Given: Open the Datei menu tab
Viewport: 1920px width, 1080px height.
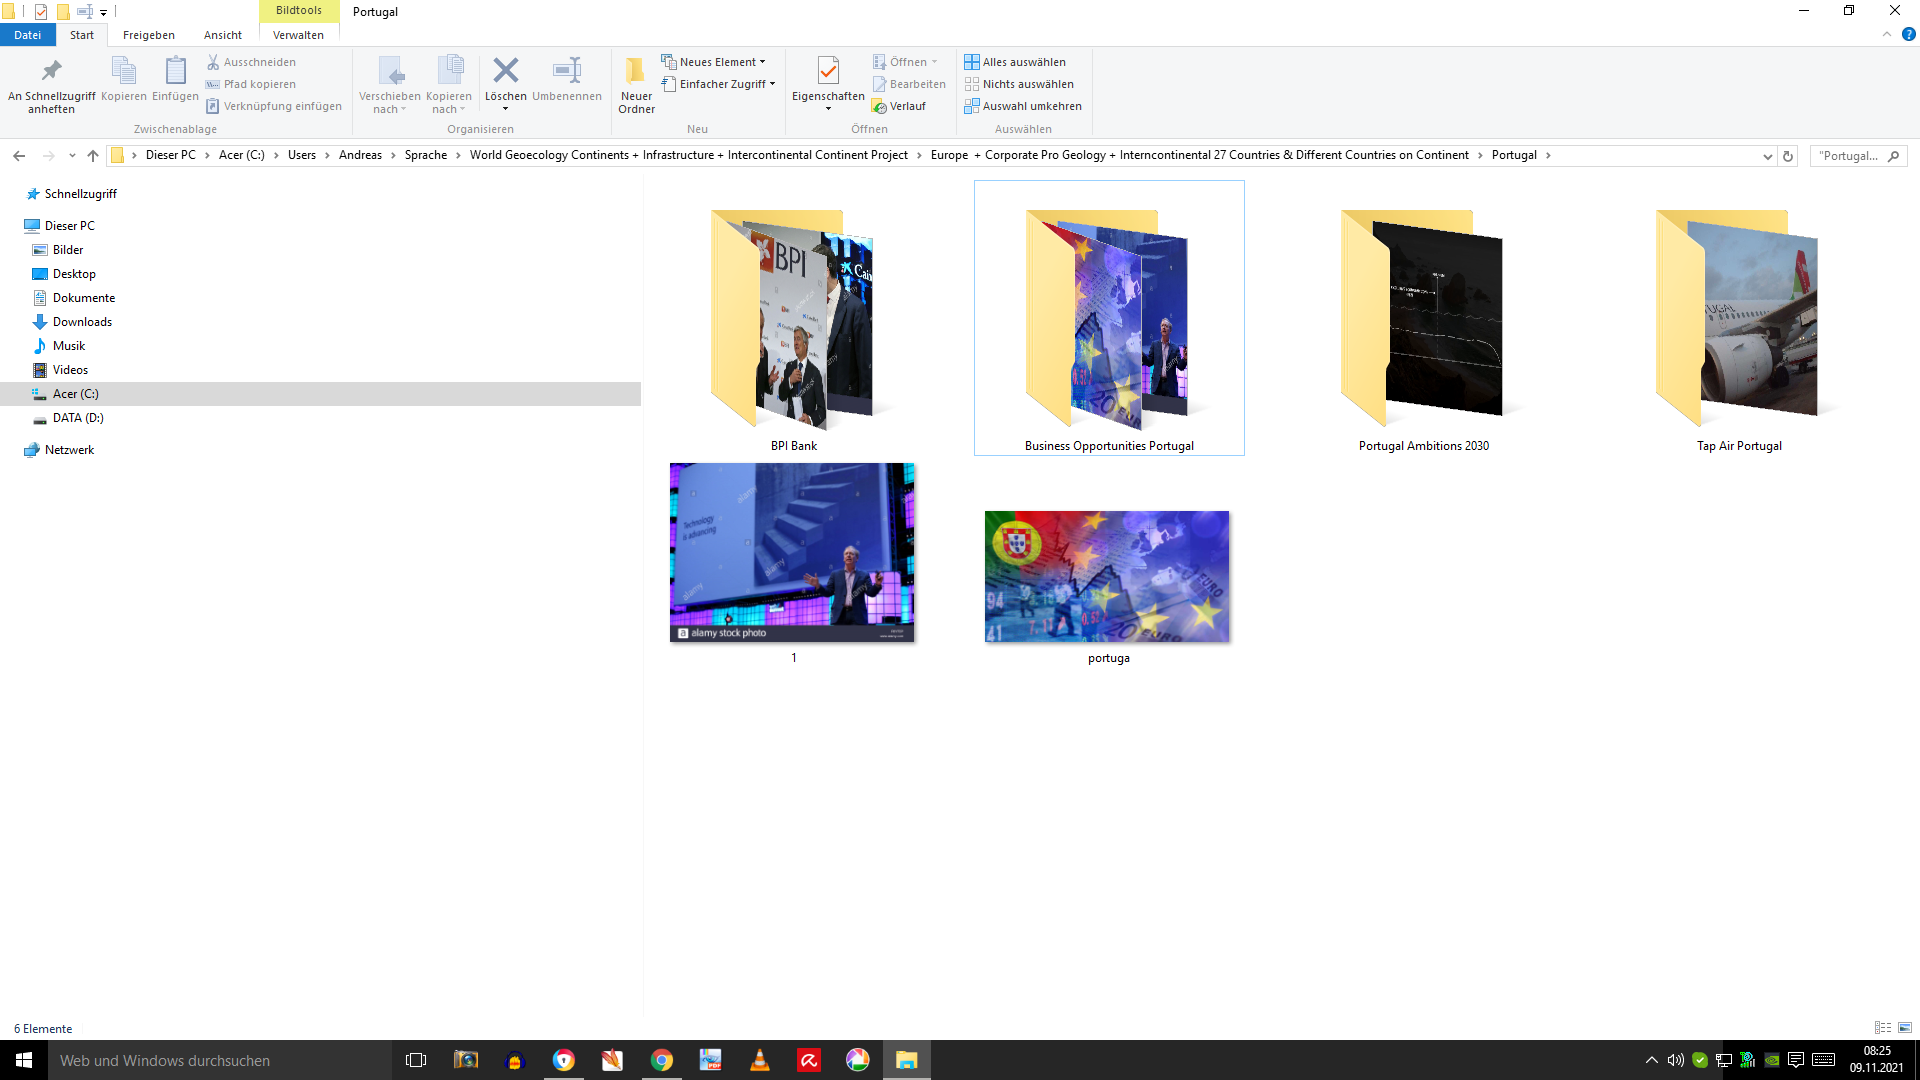Looking at the screenshot, I should [x=28, y=35].
